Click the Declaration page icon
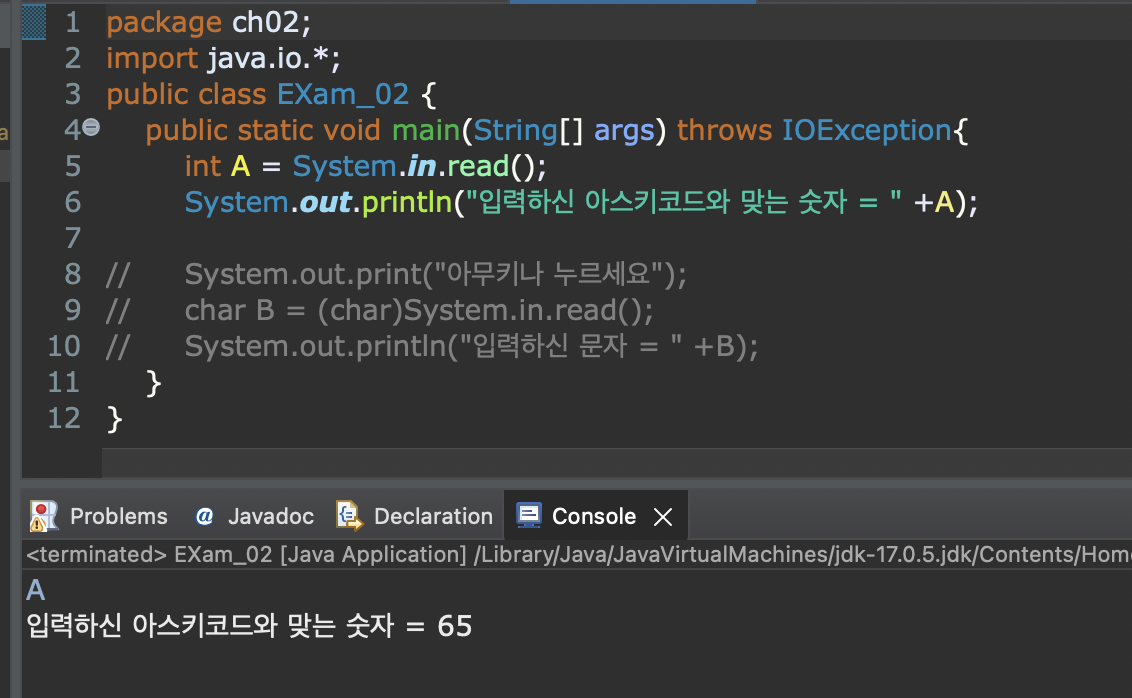Image resolution: width=1132 pixels, height=698 pixels. [x=349, y=516]
